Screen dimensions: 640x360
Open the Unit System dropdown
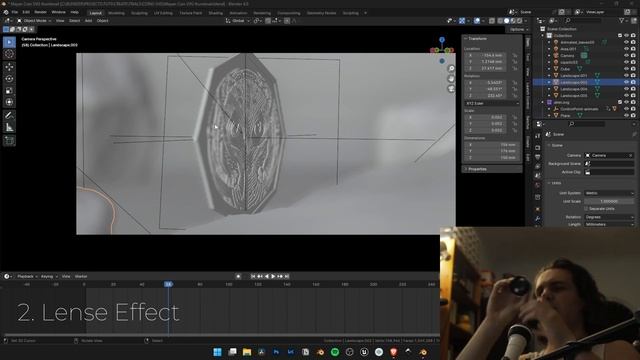609,193
